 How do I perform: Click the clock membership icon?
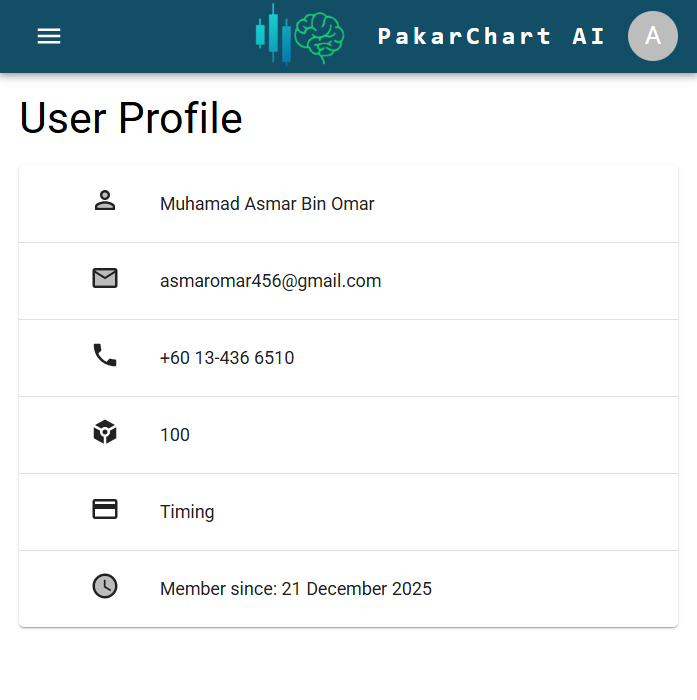(105, 587)
